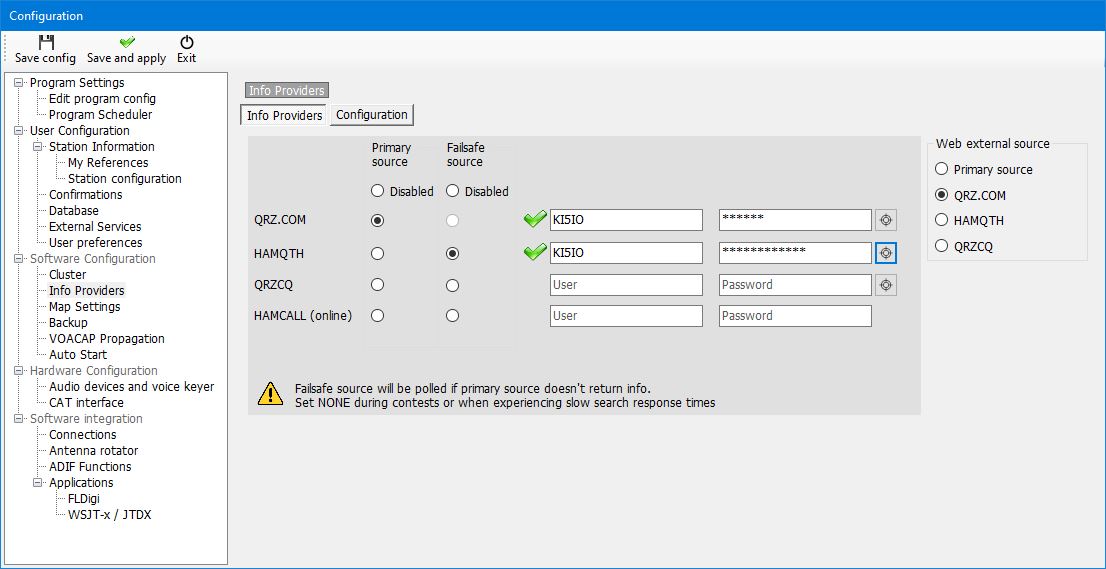The height and width of the screenshot is (569, 1106).
Task: Switch to the Configuration tab
Action: coord(372,115)
